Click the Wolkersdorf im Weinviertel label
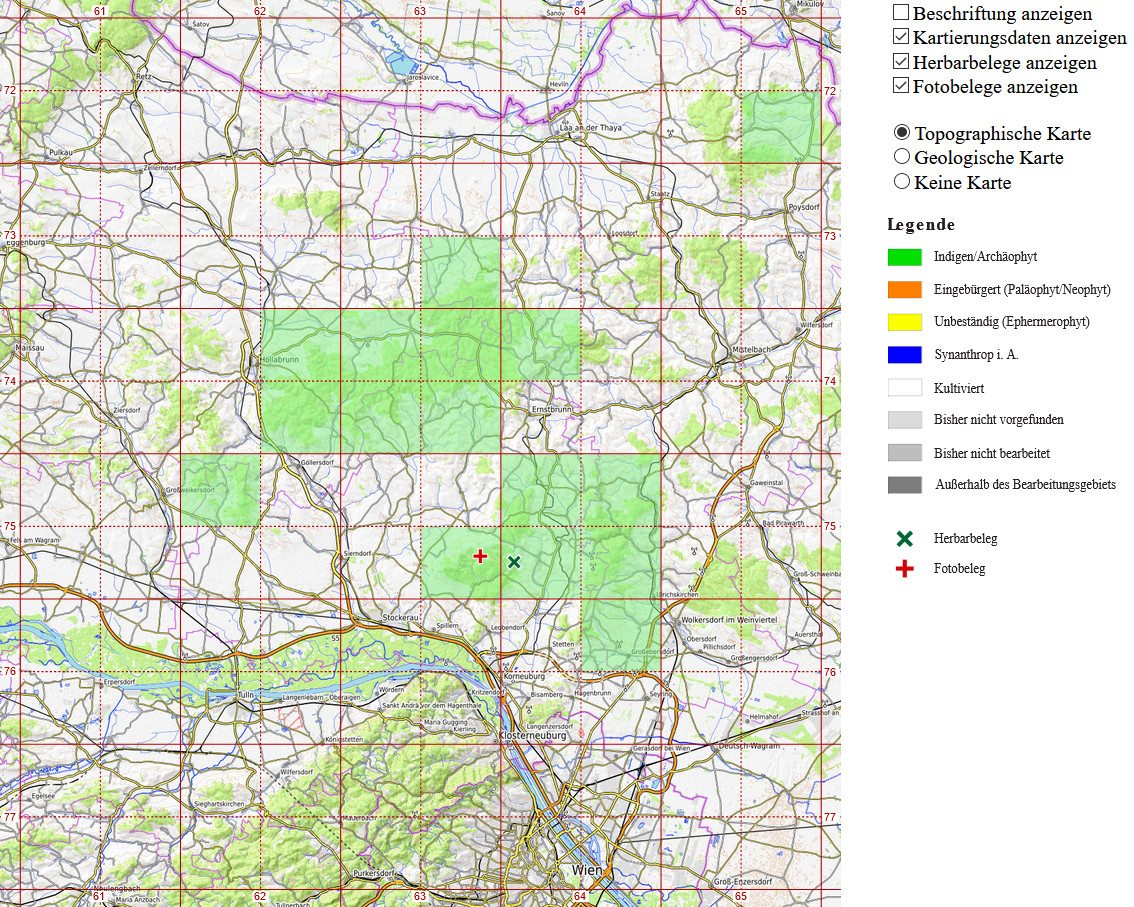Image resolution: width=1134 pixels, height=907 pixels. point(729,620)
